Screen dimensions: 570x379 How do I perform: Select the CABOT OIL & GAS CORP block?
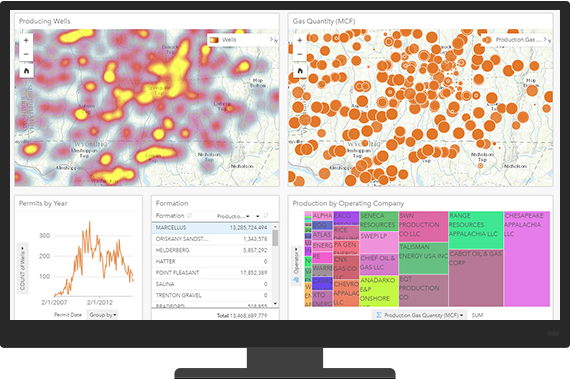click(476, 278)
